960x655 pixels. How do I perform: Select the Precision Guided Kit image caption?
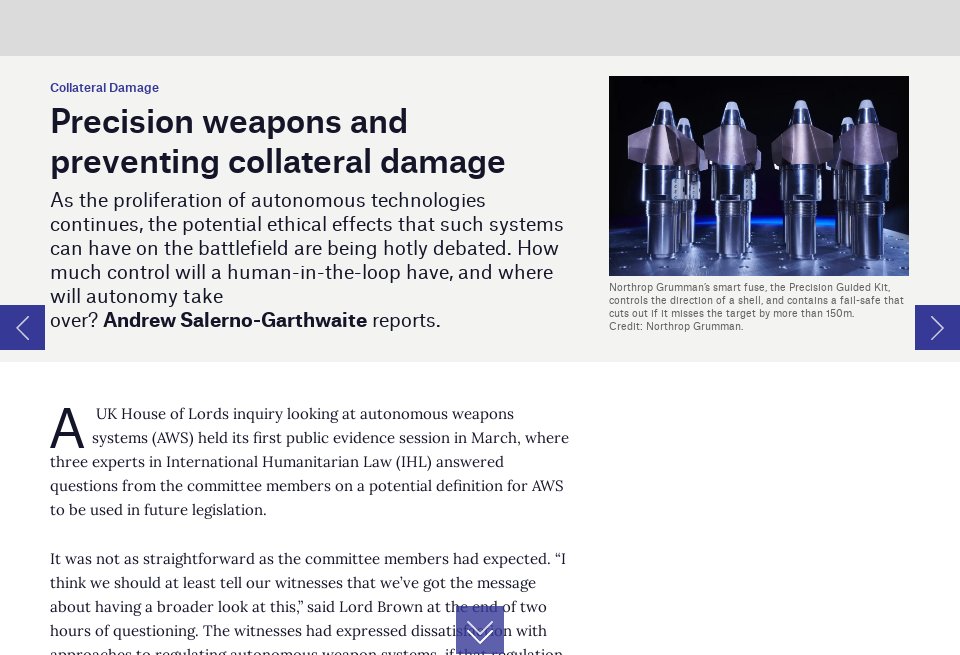click(x=756, y=300)
